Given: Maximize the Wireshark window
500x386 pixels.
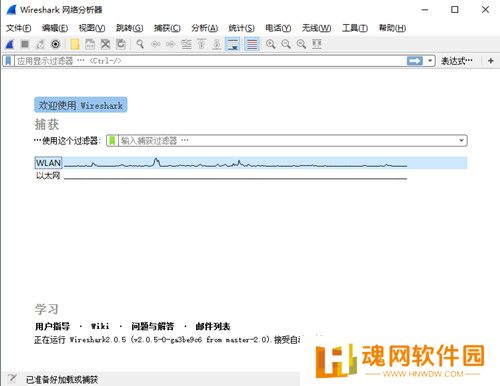Looking at the screenshot, I should tap(455, 10).
